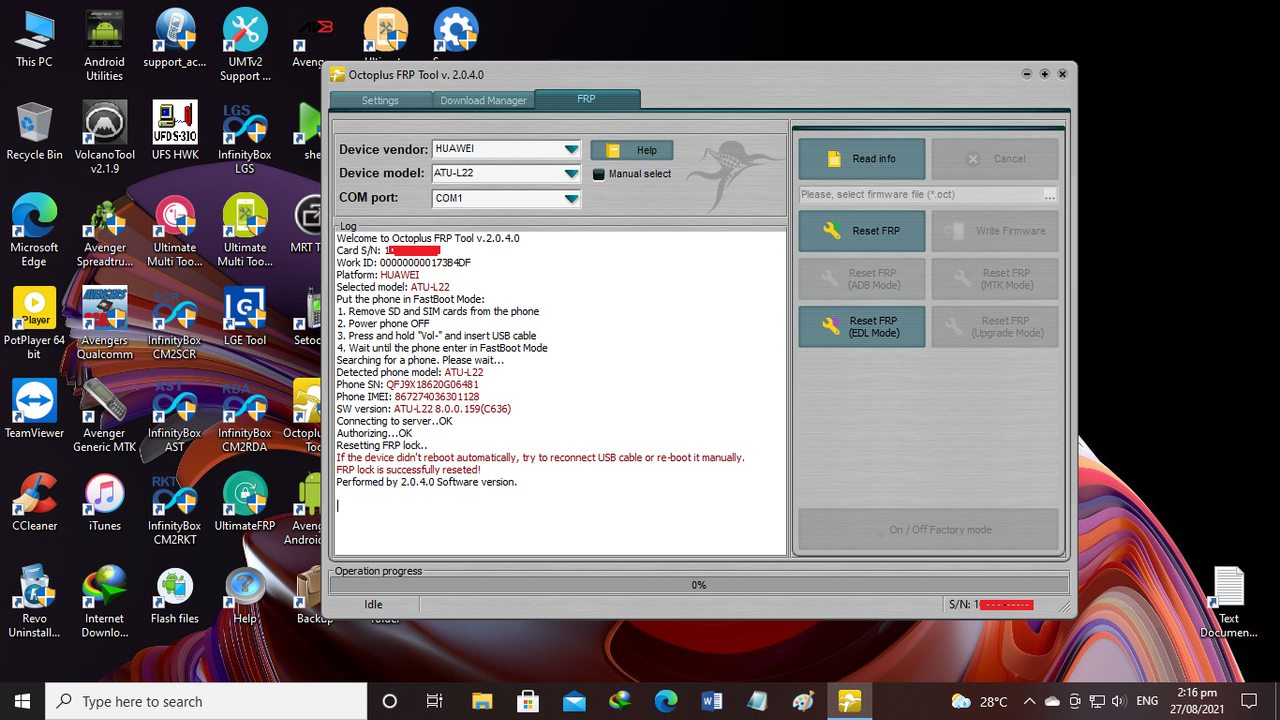Viewport: 1280px width, 720px height.
Task: Select the Avenger Generic MTK shortcut
Action: pyautogui.click(x=104, y=416)
